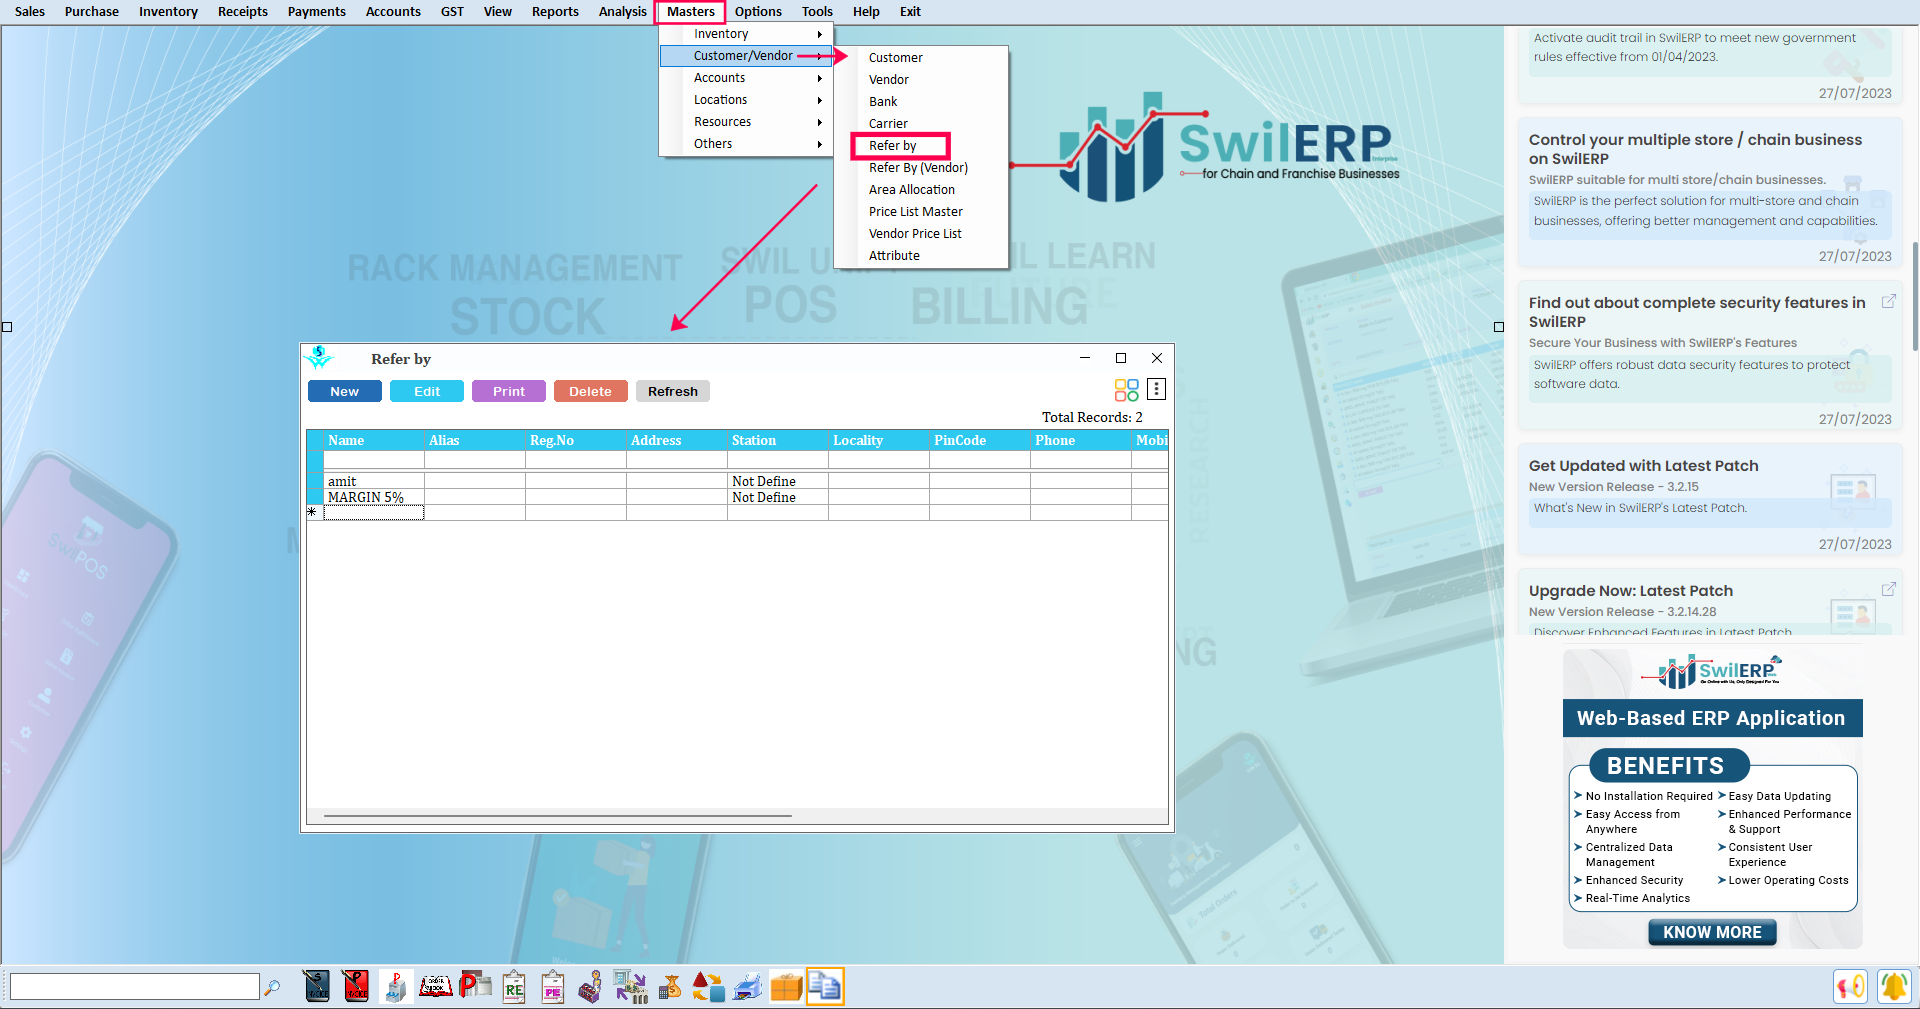
Task: Expand the Others submenu
Action: (x=746, y=144)
